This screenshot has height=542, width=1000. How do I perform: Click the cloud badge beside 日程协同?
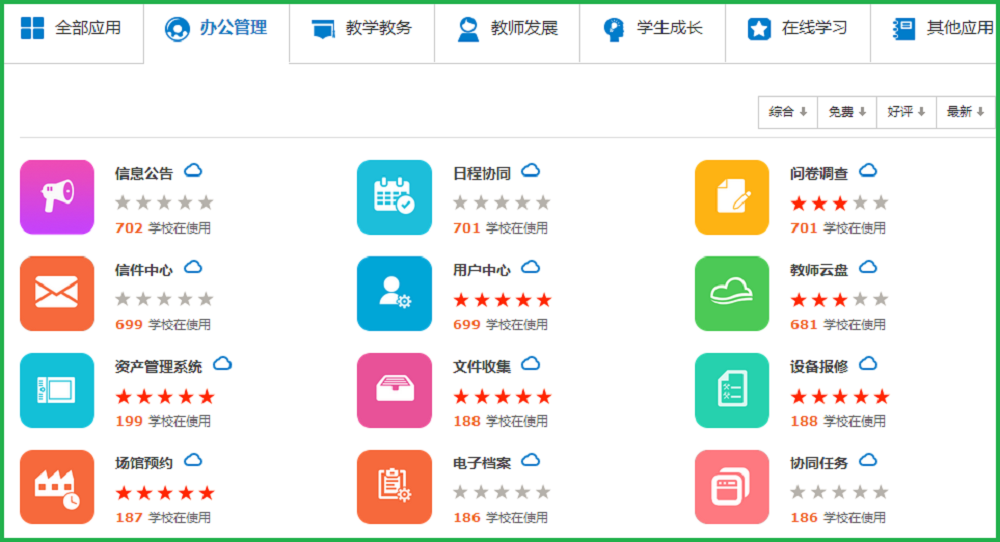pyautogui.click(x=531, y=171)
